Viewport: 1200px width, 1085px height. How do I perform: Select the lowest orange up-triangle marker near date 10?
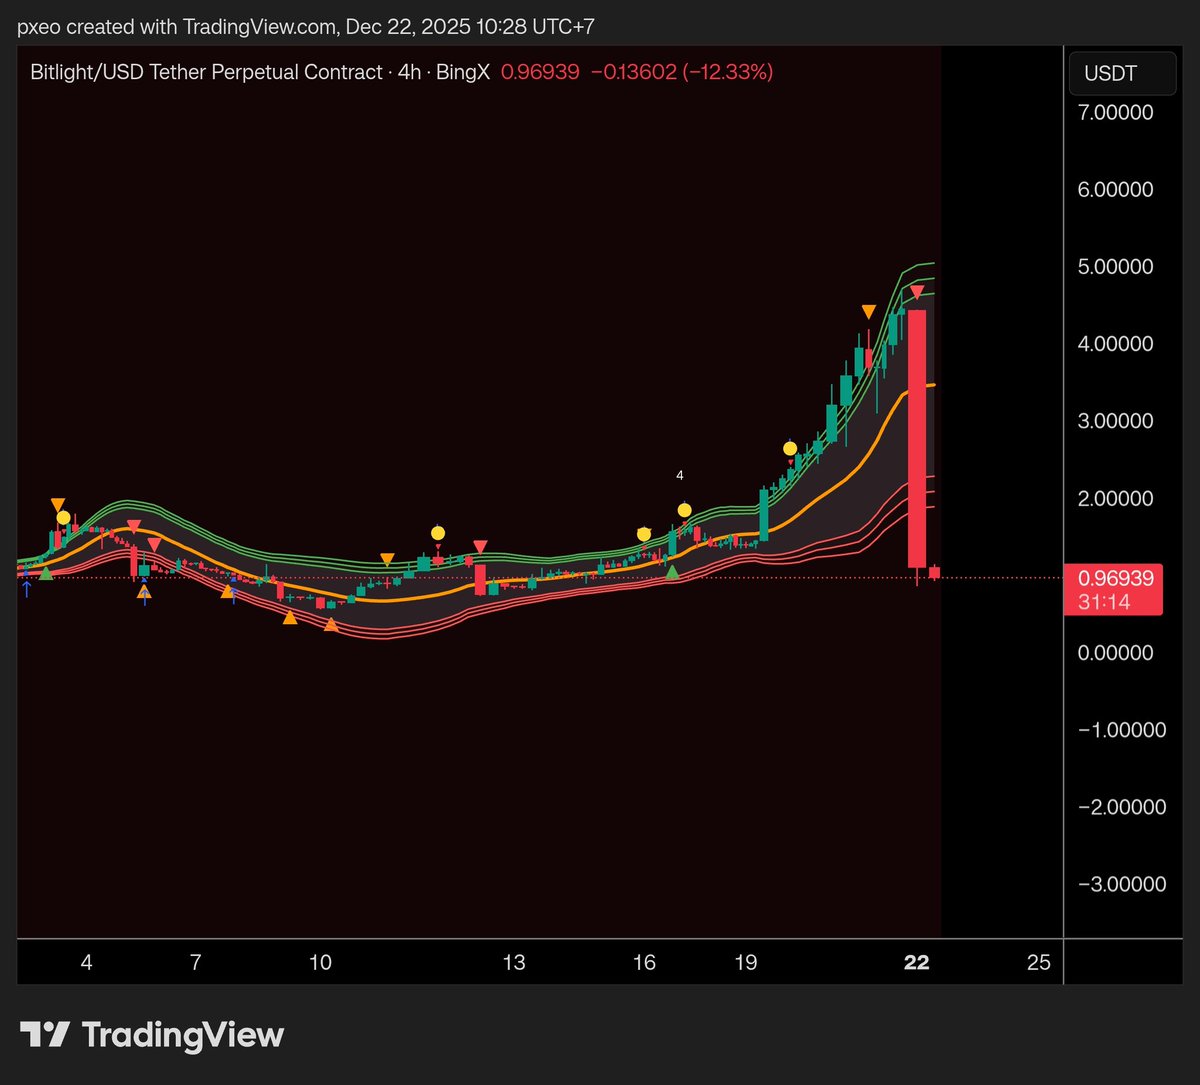click(331, 625)
